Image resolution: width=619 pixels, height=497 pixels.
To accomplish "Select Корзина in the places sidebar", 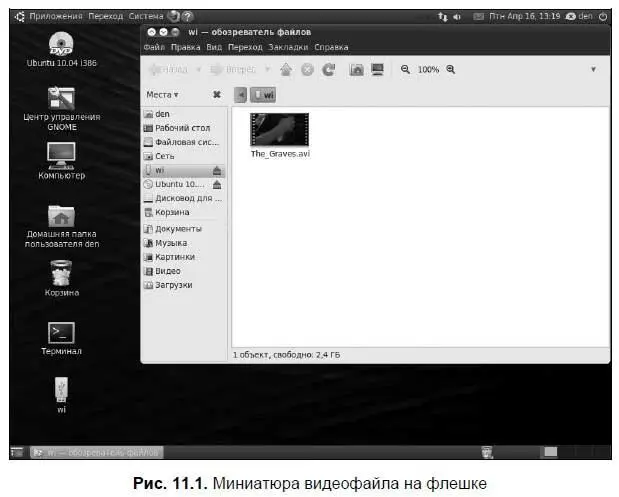I will click(x=171, y=212).
